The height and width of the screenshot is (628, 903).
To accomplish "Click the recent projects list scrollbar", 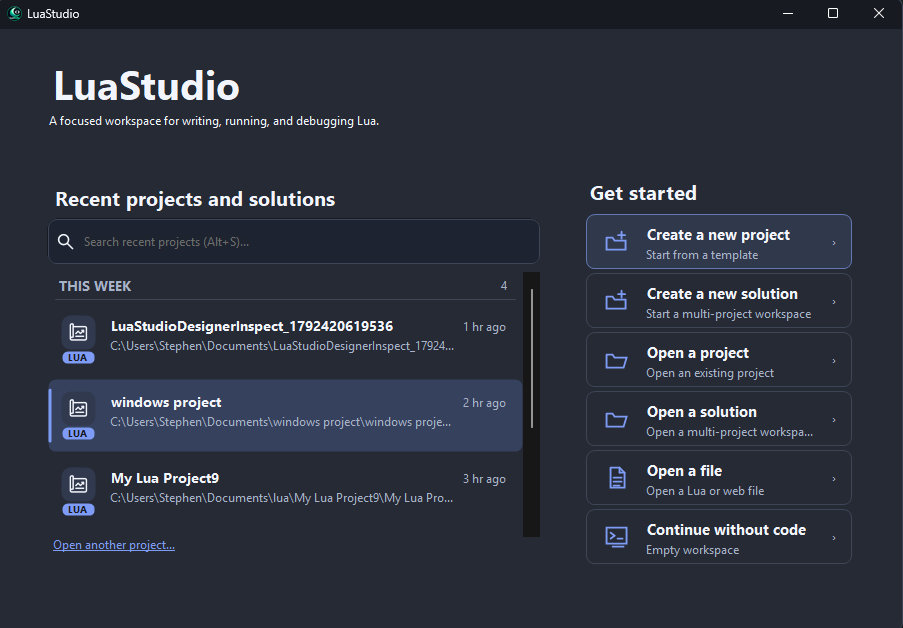I will pos(532,358).
